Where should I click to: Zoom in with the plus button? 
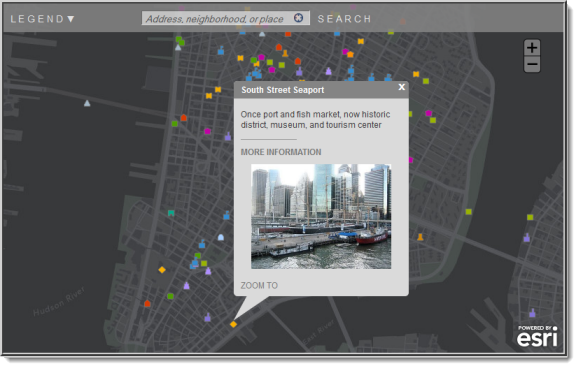coord(532,48)
